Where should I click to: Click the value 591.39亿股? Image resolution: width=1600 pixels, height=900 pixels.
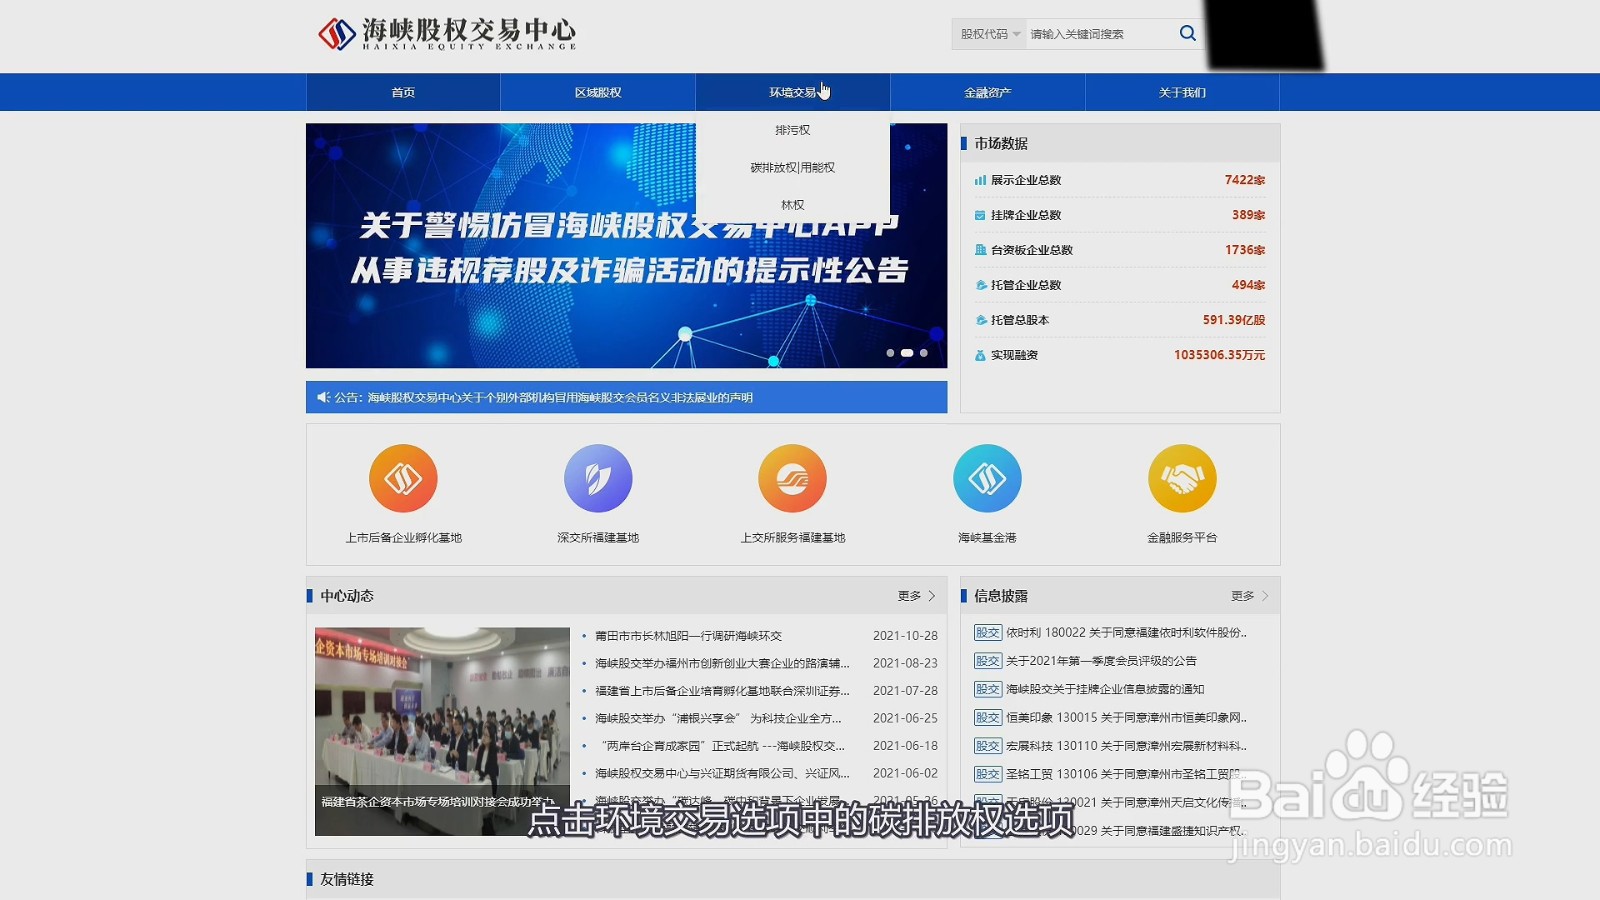[x=1234, y=320]
